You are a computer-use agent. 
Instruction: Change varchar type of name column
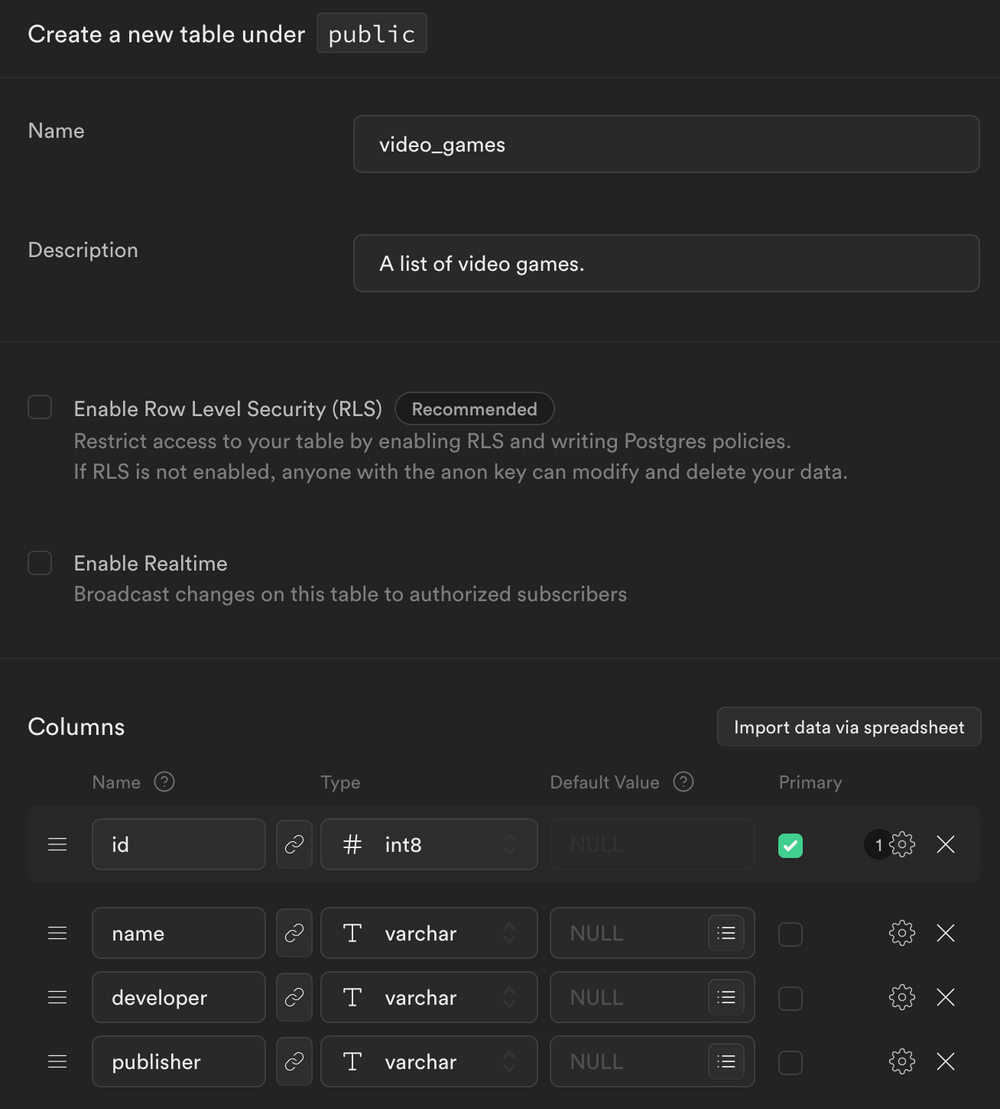(x=429, y=933)
